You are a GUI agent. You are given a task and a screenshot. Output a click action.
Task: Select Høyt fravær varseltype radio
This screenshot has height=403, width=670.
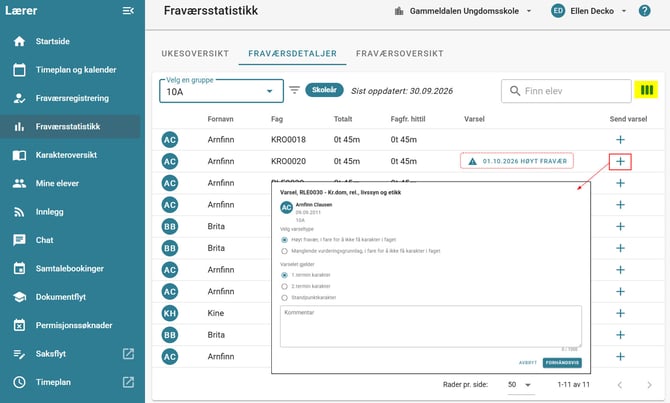tap(284, 240)
